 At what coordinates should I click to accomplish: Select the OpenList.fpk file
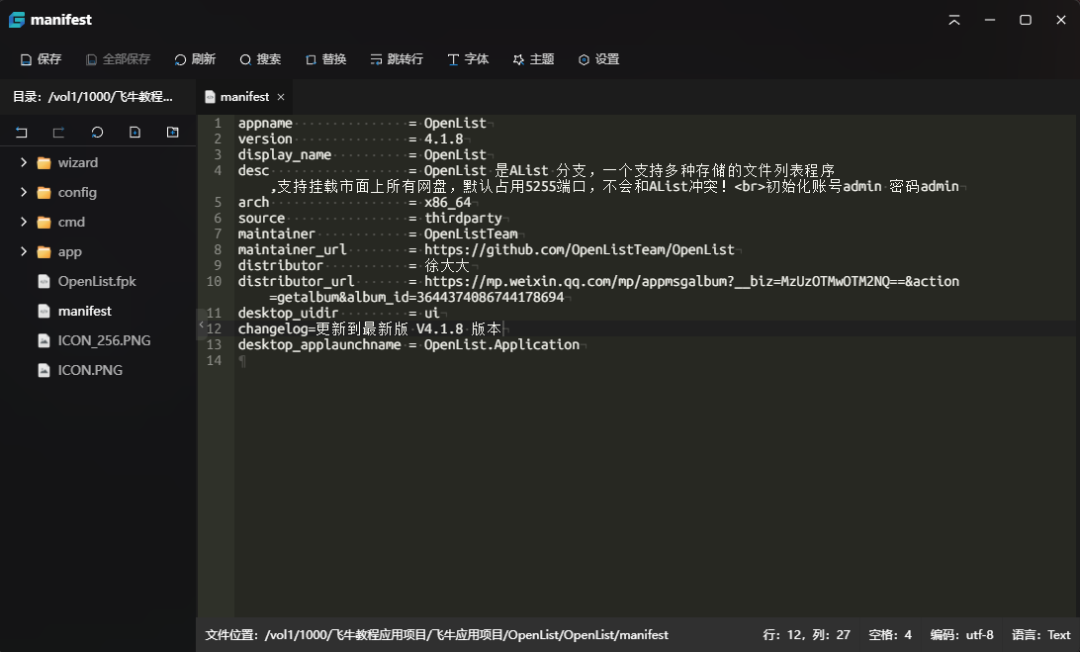(96, 281)
